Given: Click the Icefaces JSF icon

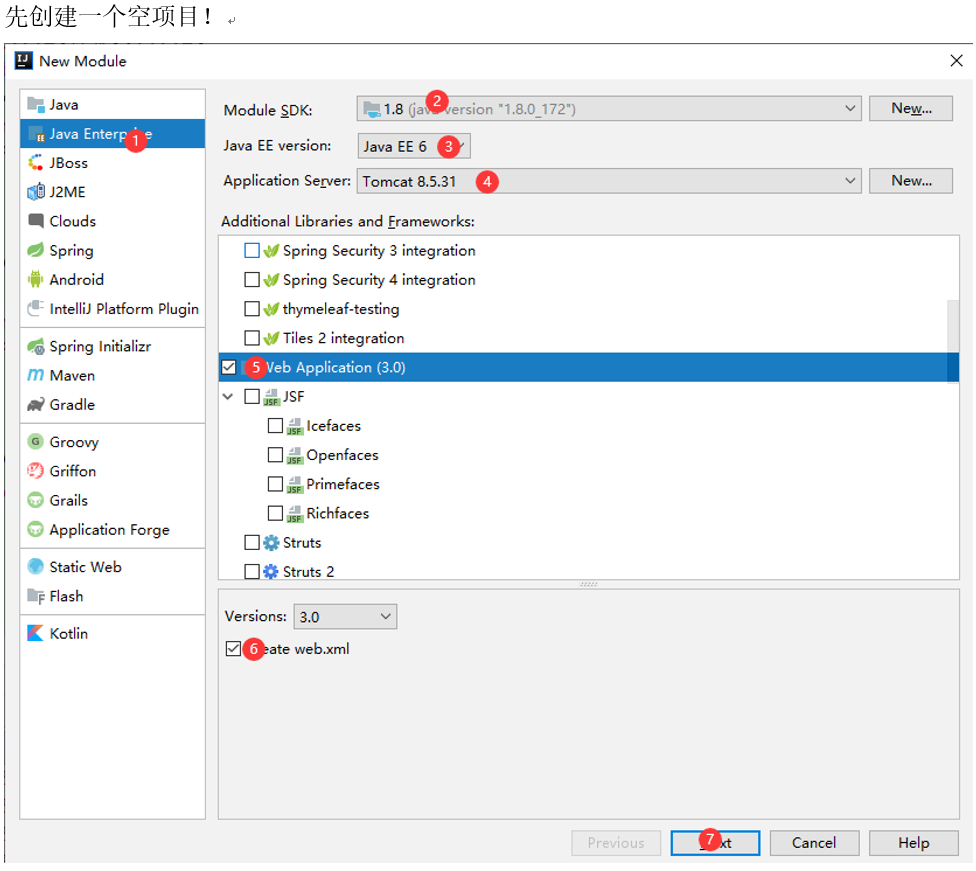Looking at the screenshot, I should [294, 426].
